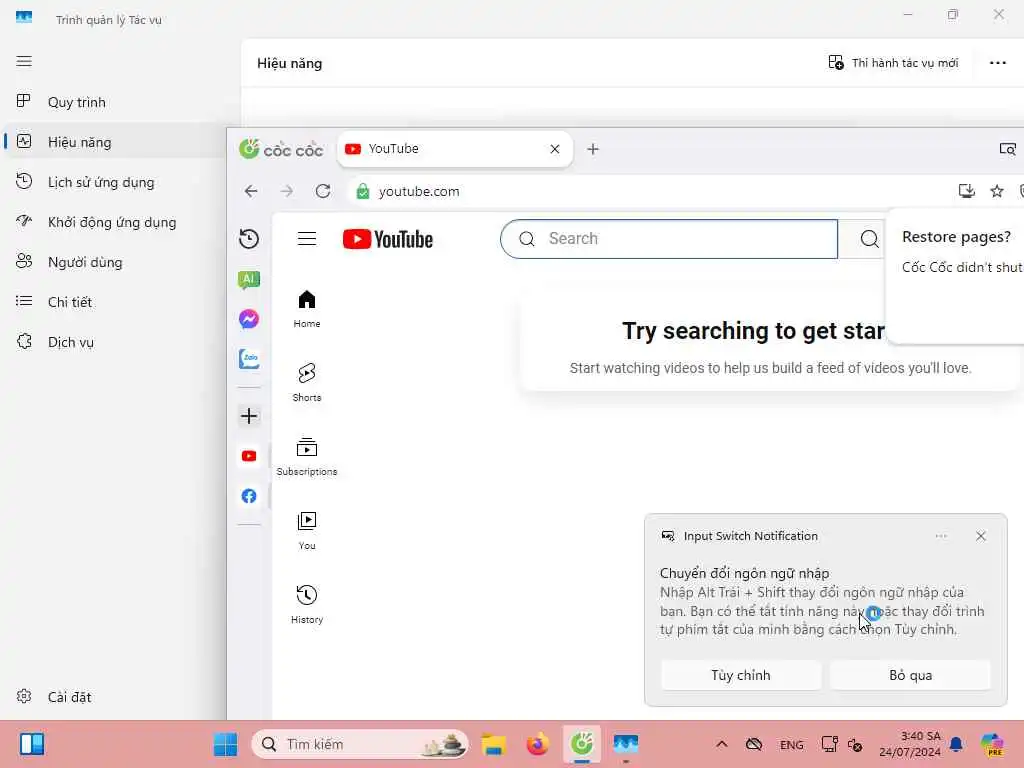The image size is (1024, 768).
Task: Go to YouTube Home
Action: click(307, 309)
